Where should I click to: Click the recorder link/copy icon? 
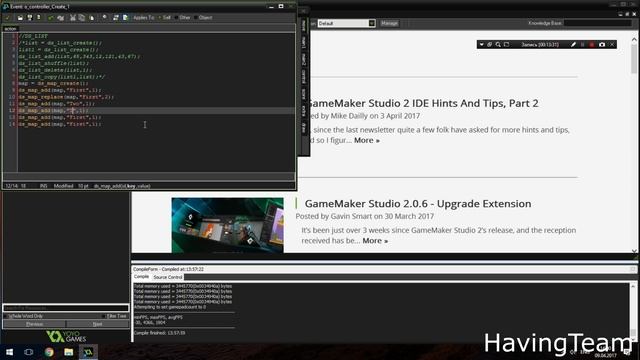click(489, 44)
